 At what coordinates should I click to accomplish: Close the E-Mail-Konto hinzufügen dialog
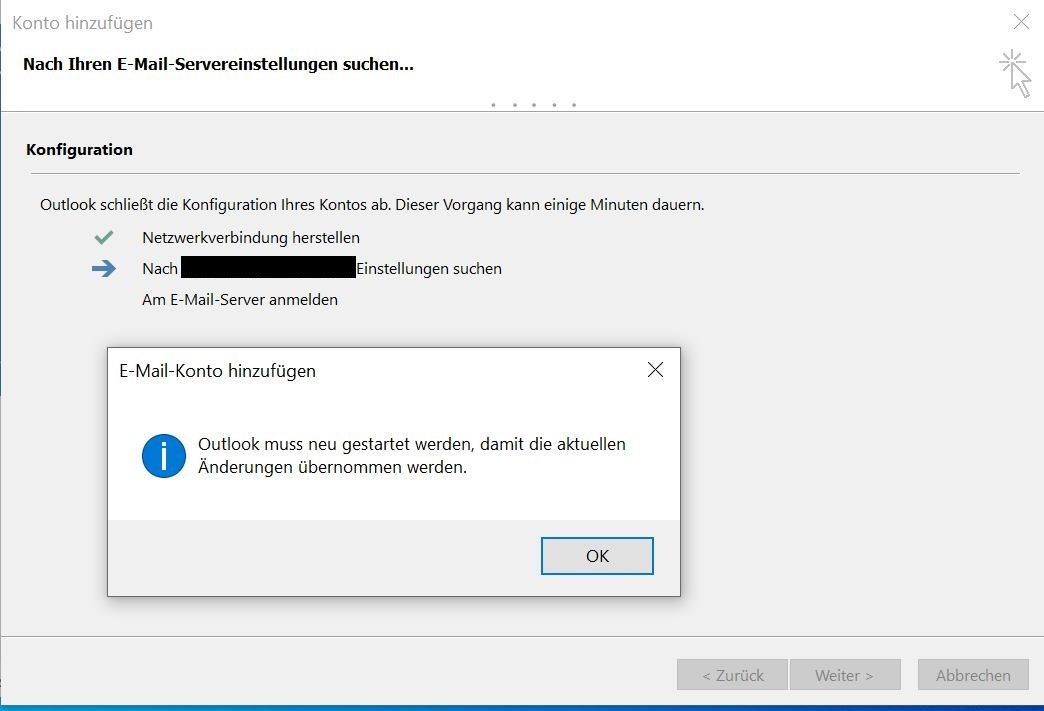(x=655, y=370)
